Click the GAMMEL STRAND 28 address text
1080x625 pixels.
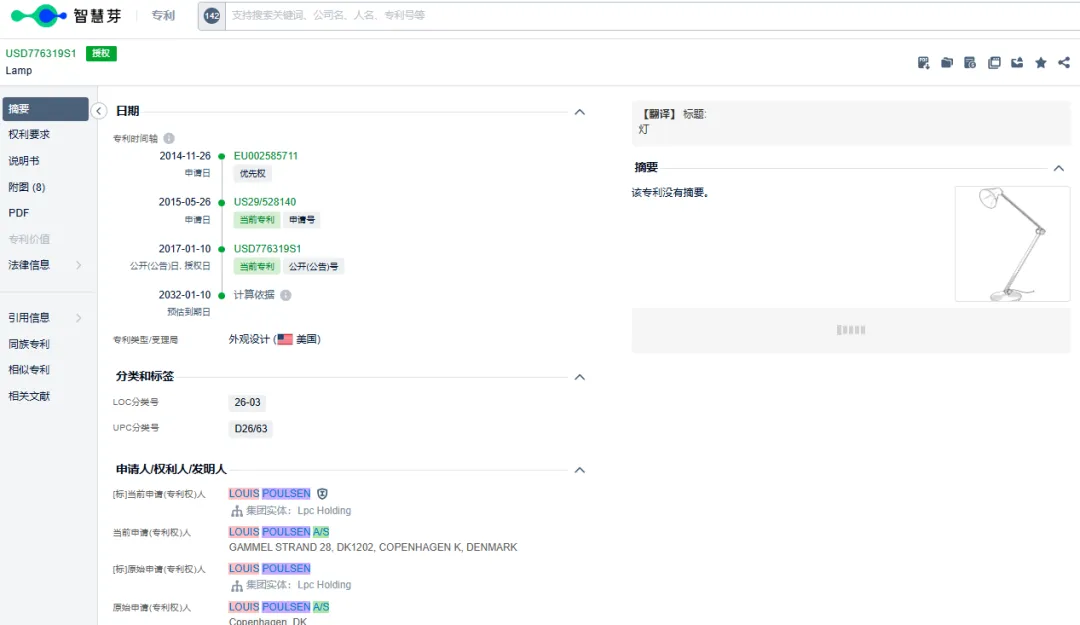[373, 547]
